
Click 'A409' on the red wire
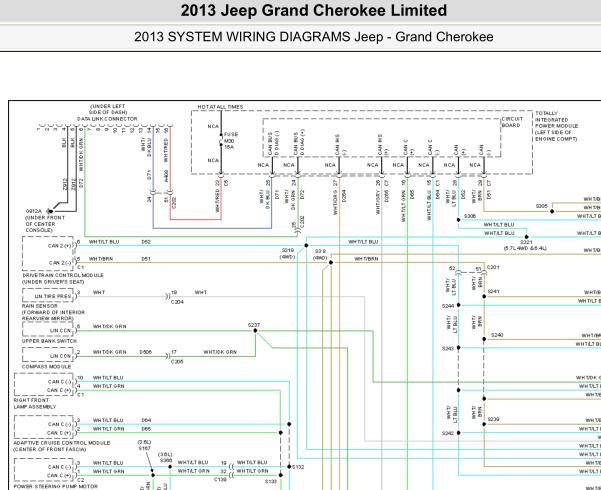pyautogui.click(x=166, y=176)
